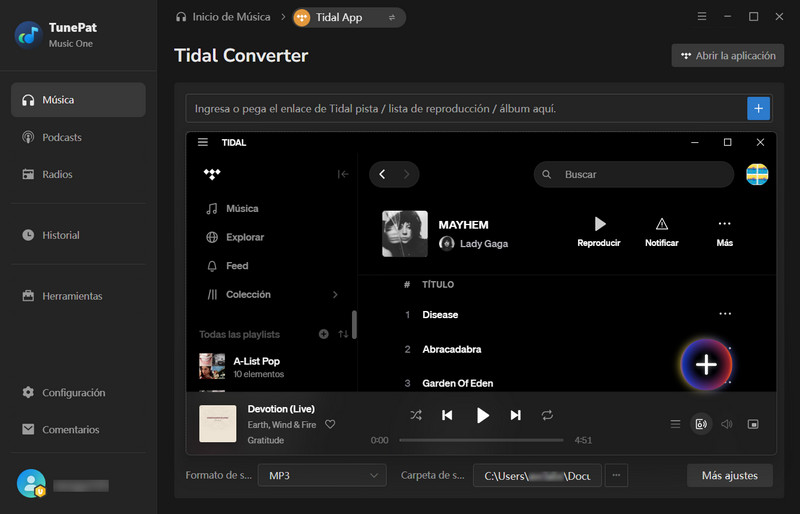The height and width of the screenshot is (514, 800).
Task: Open mini player view
Action: 753,424
